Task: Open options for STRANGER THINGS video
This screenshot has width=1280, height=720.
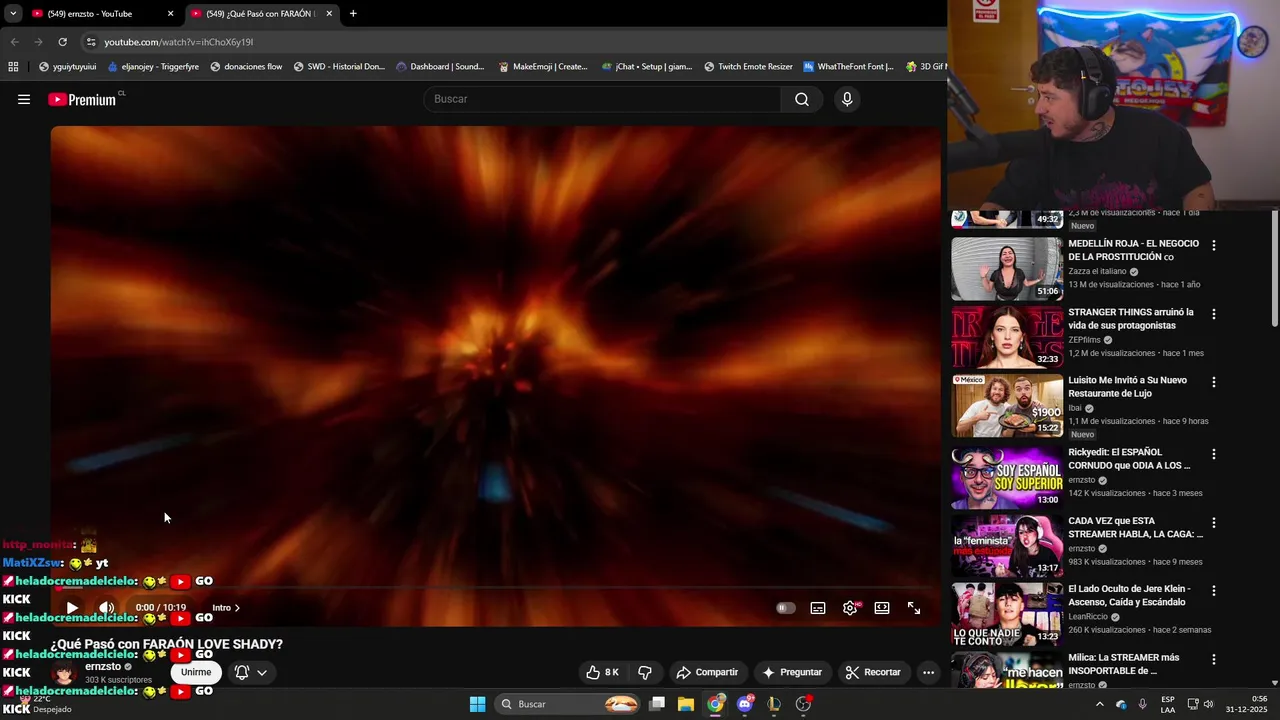Action: [x=1214, y=314]
